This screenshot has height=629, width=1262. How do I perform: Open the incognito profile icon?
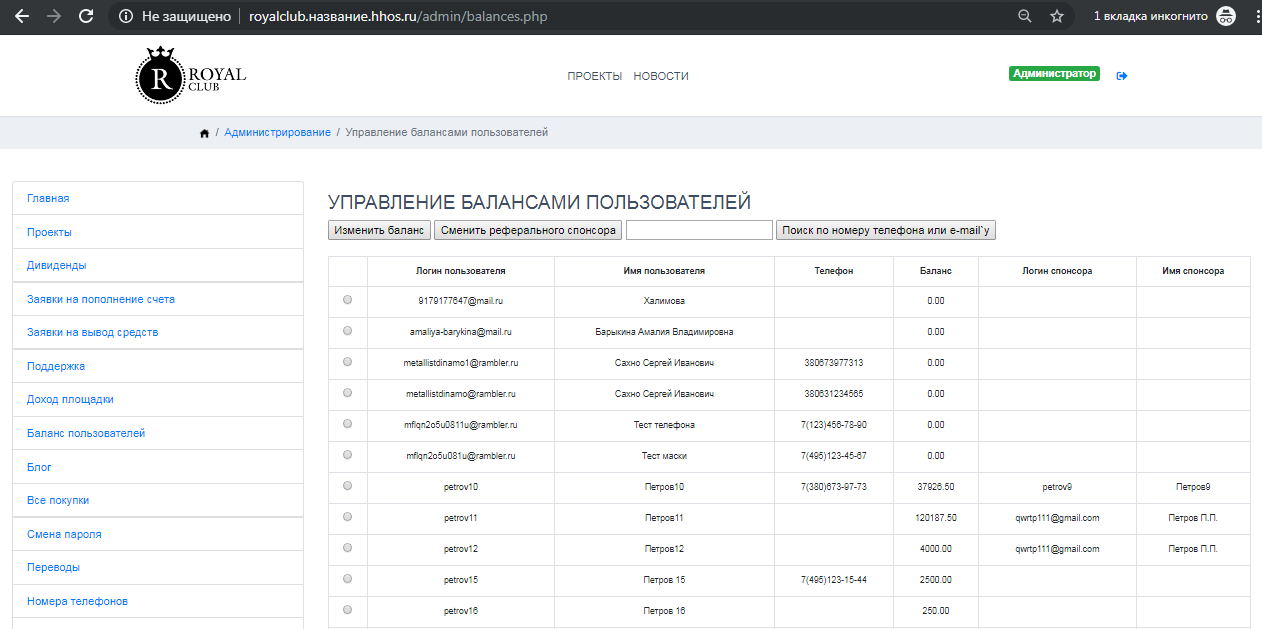(1226, 16)
